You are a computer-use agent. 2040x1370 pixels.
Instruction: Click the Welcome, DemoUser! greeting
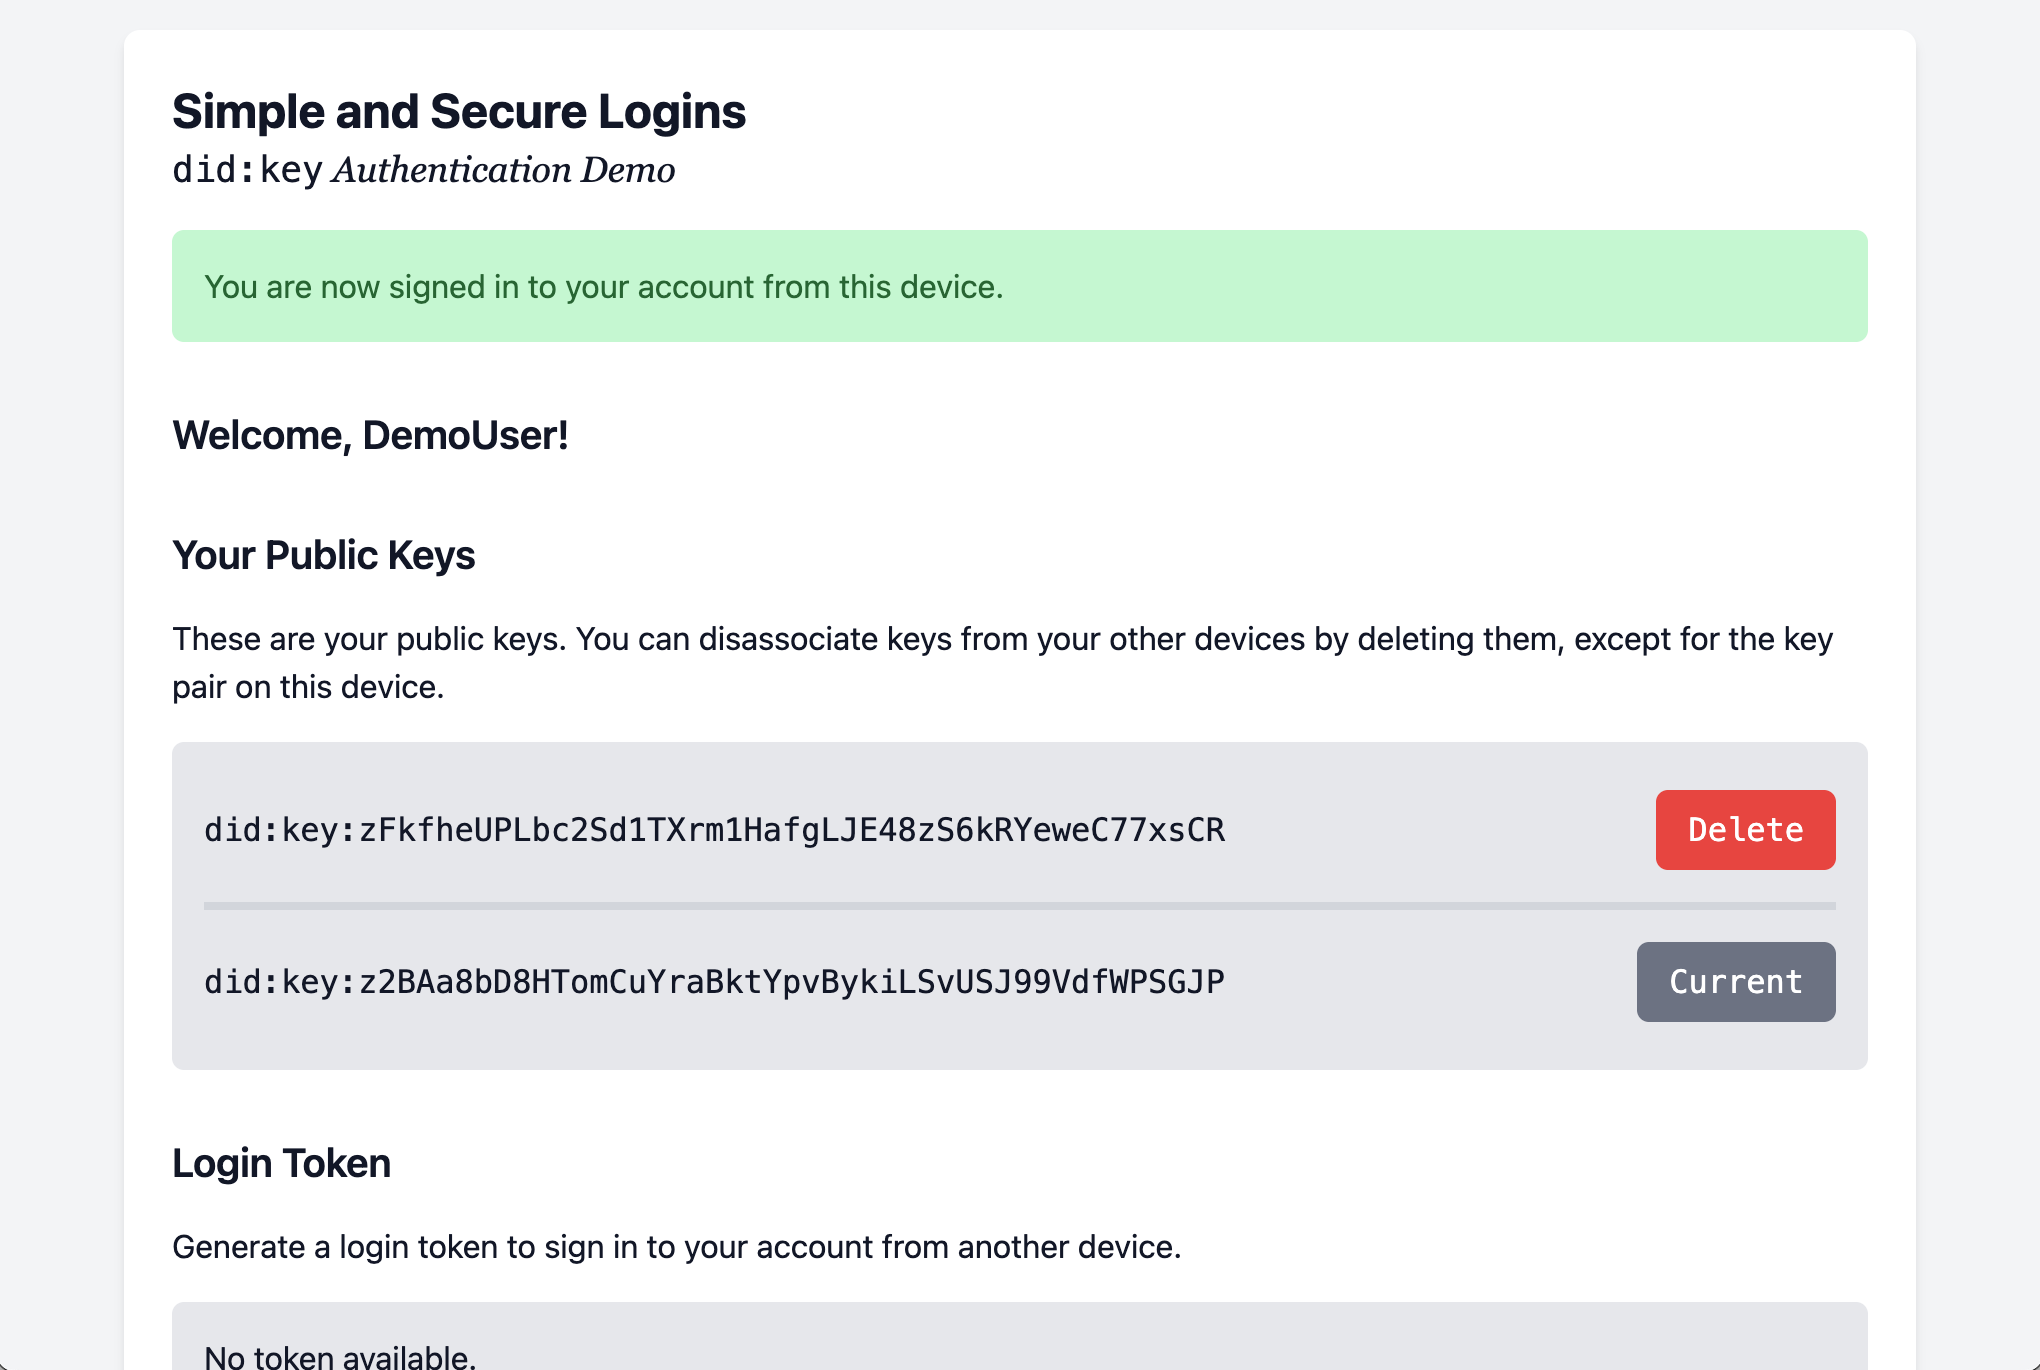pyautogui.click(x=370, y=434)
